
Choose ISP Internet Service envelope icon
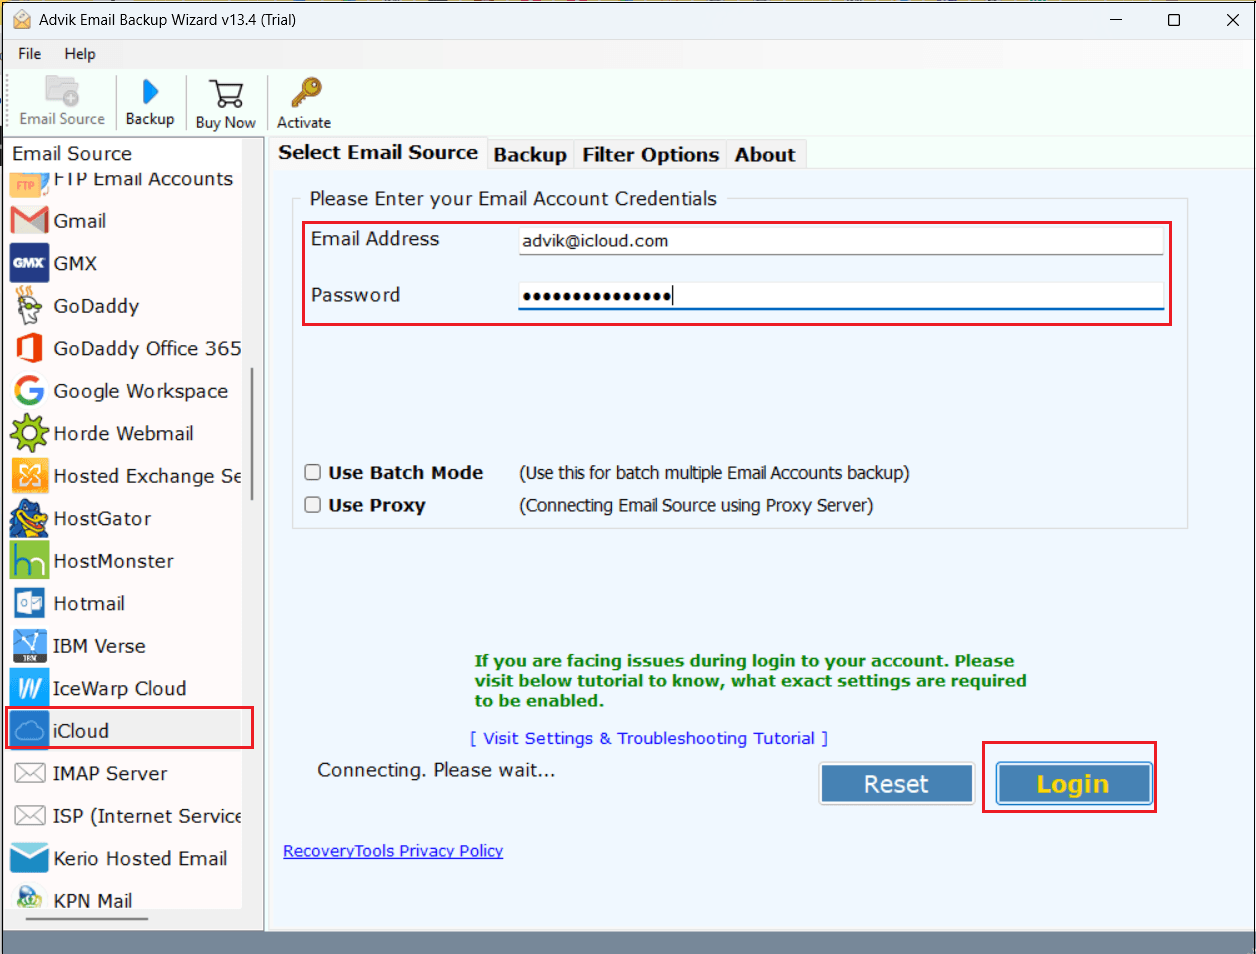[x=29, y=816]
